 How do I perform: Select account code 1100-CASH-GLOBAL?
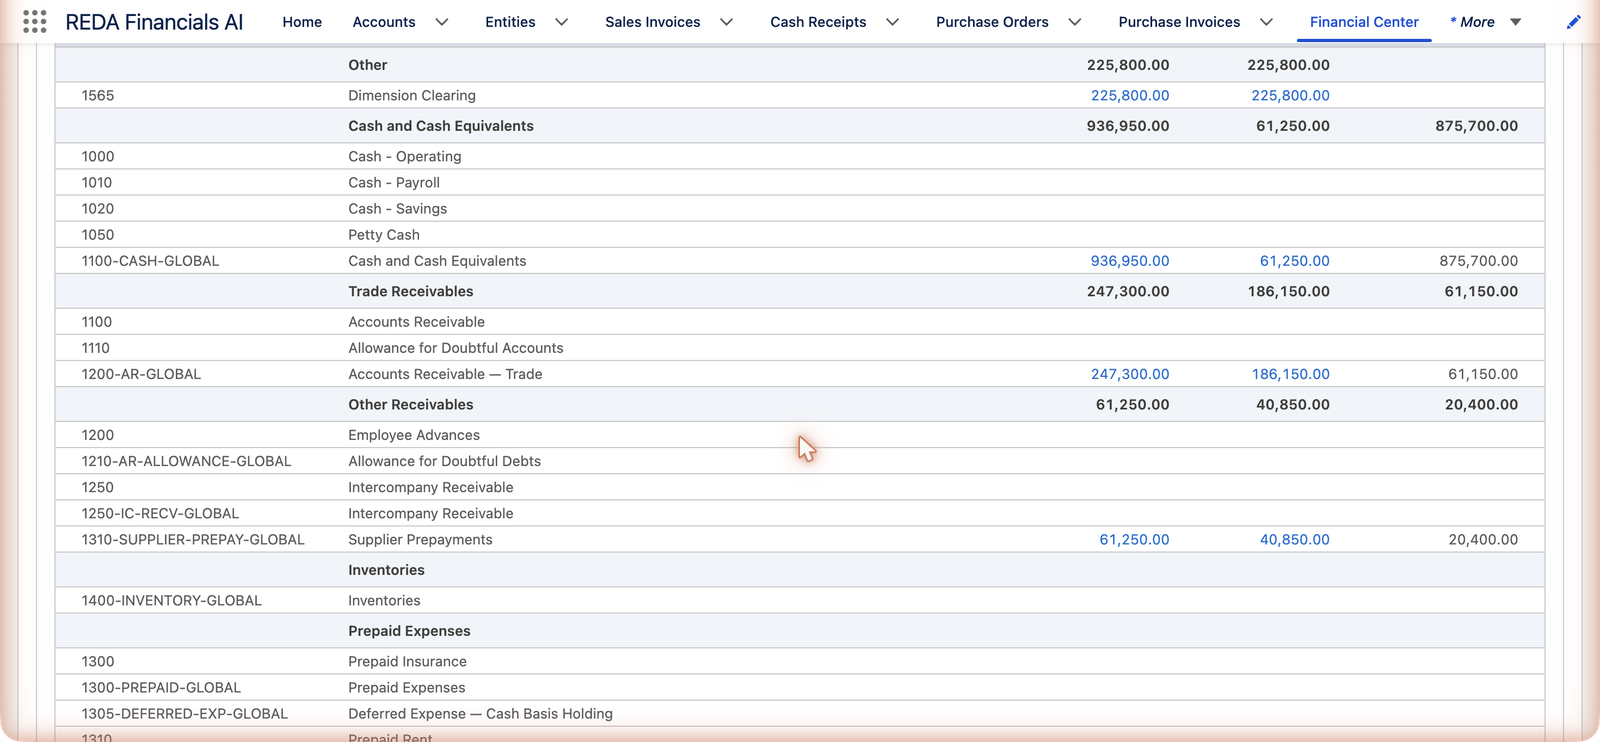pos(150,261)
